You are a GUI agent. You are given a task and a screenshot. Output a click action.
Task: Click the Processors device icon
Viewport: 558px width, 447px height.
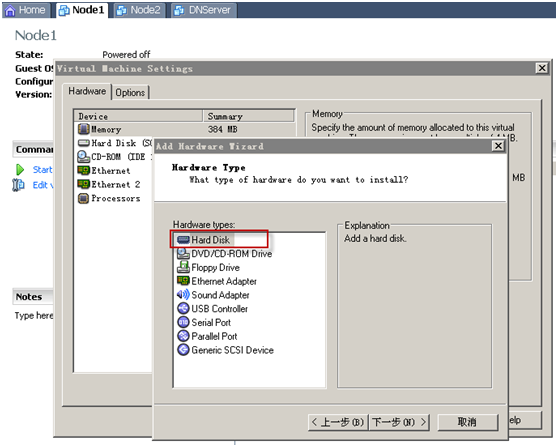coord(84,198)
